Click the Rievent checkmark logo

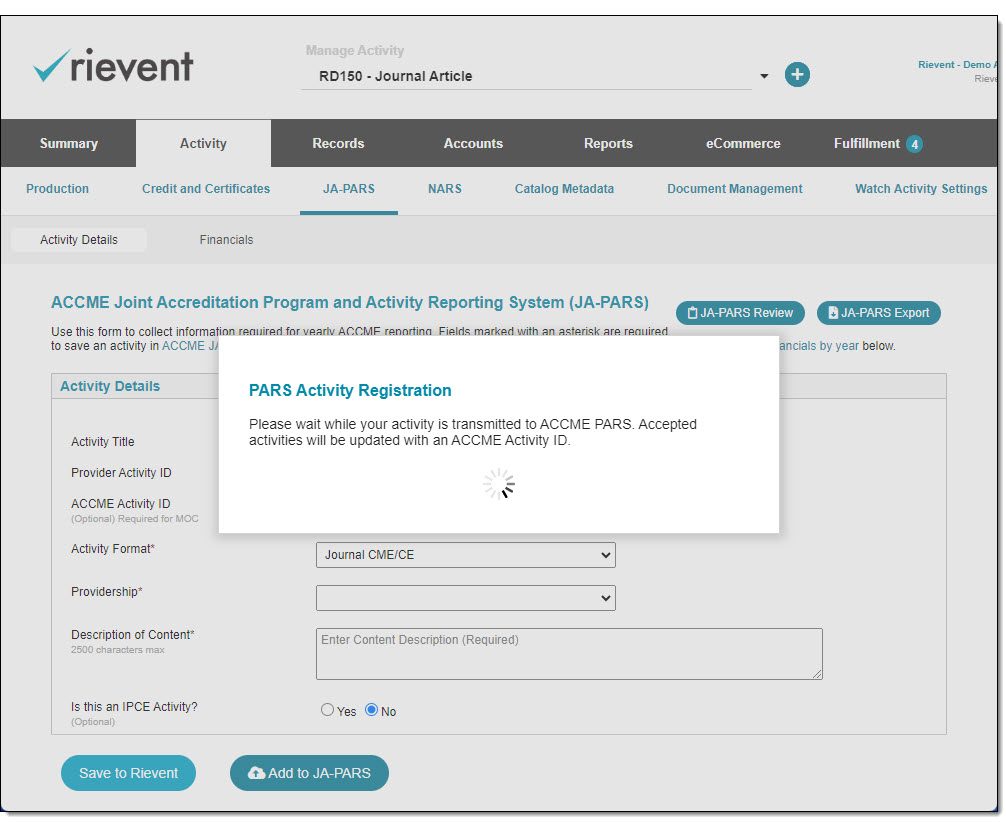click(x=113, y=65)
